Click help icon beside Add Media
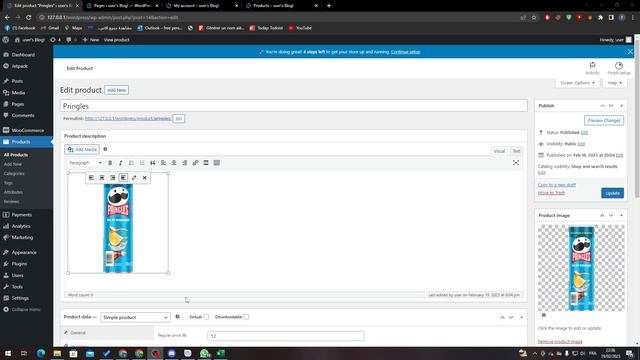The width and height of the screenshot is (640, 360). pyautogui.click(x=105, y=149)
